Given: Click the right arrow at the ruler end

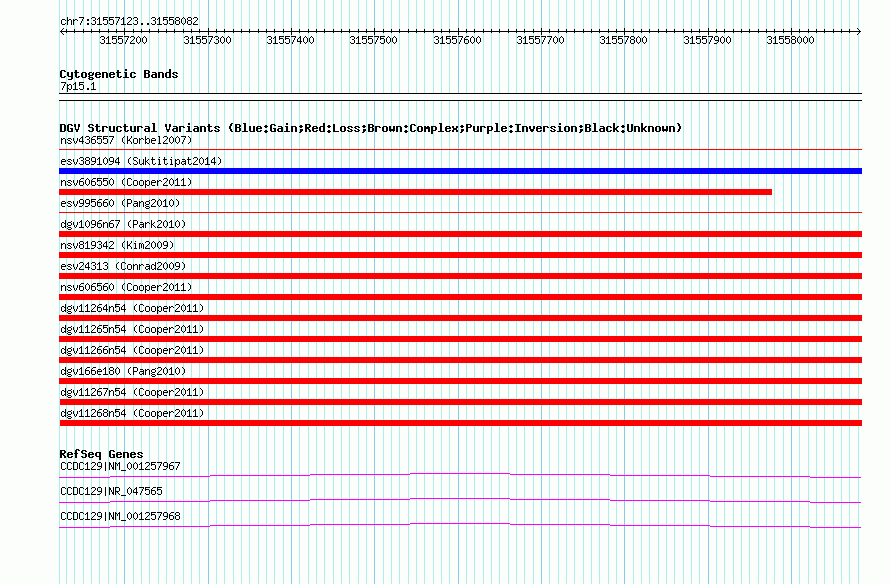Looking at the screenshot, I should tap(858, 32).
